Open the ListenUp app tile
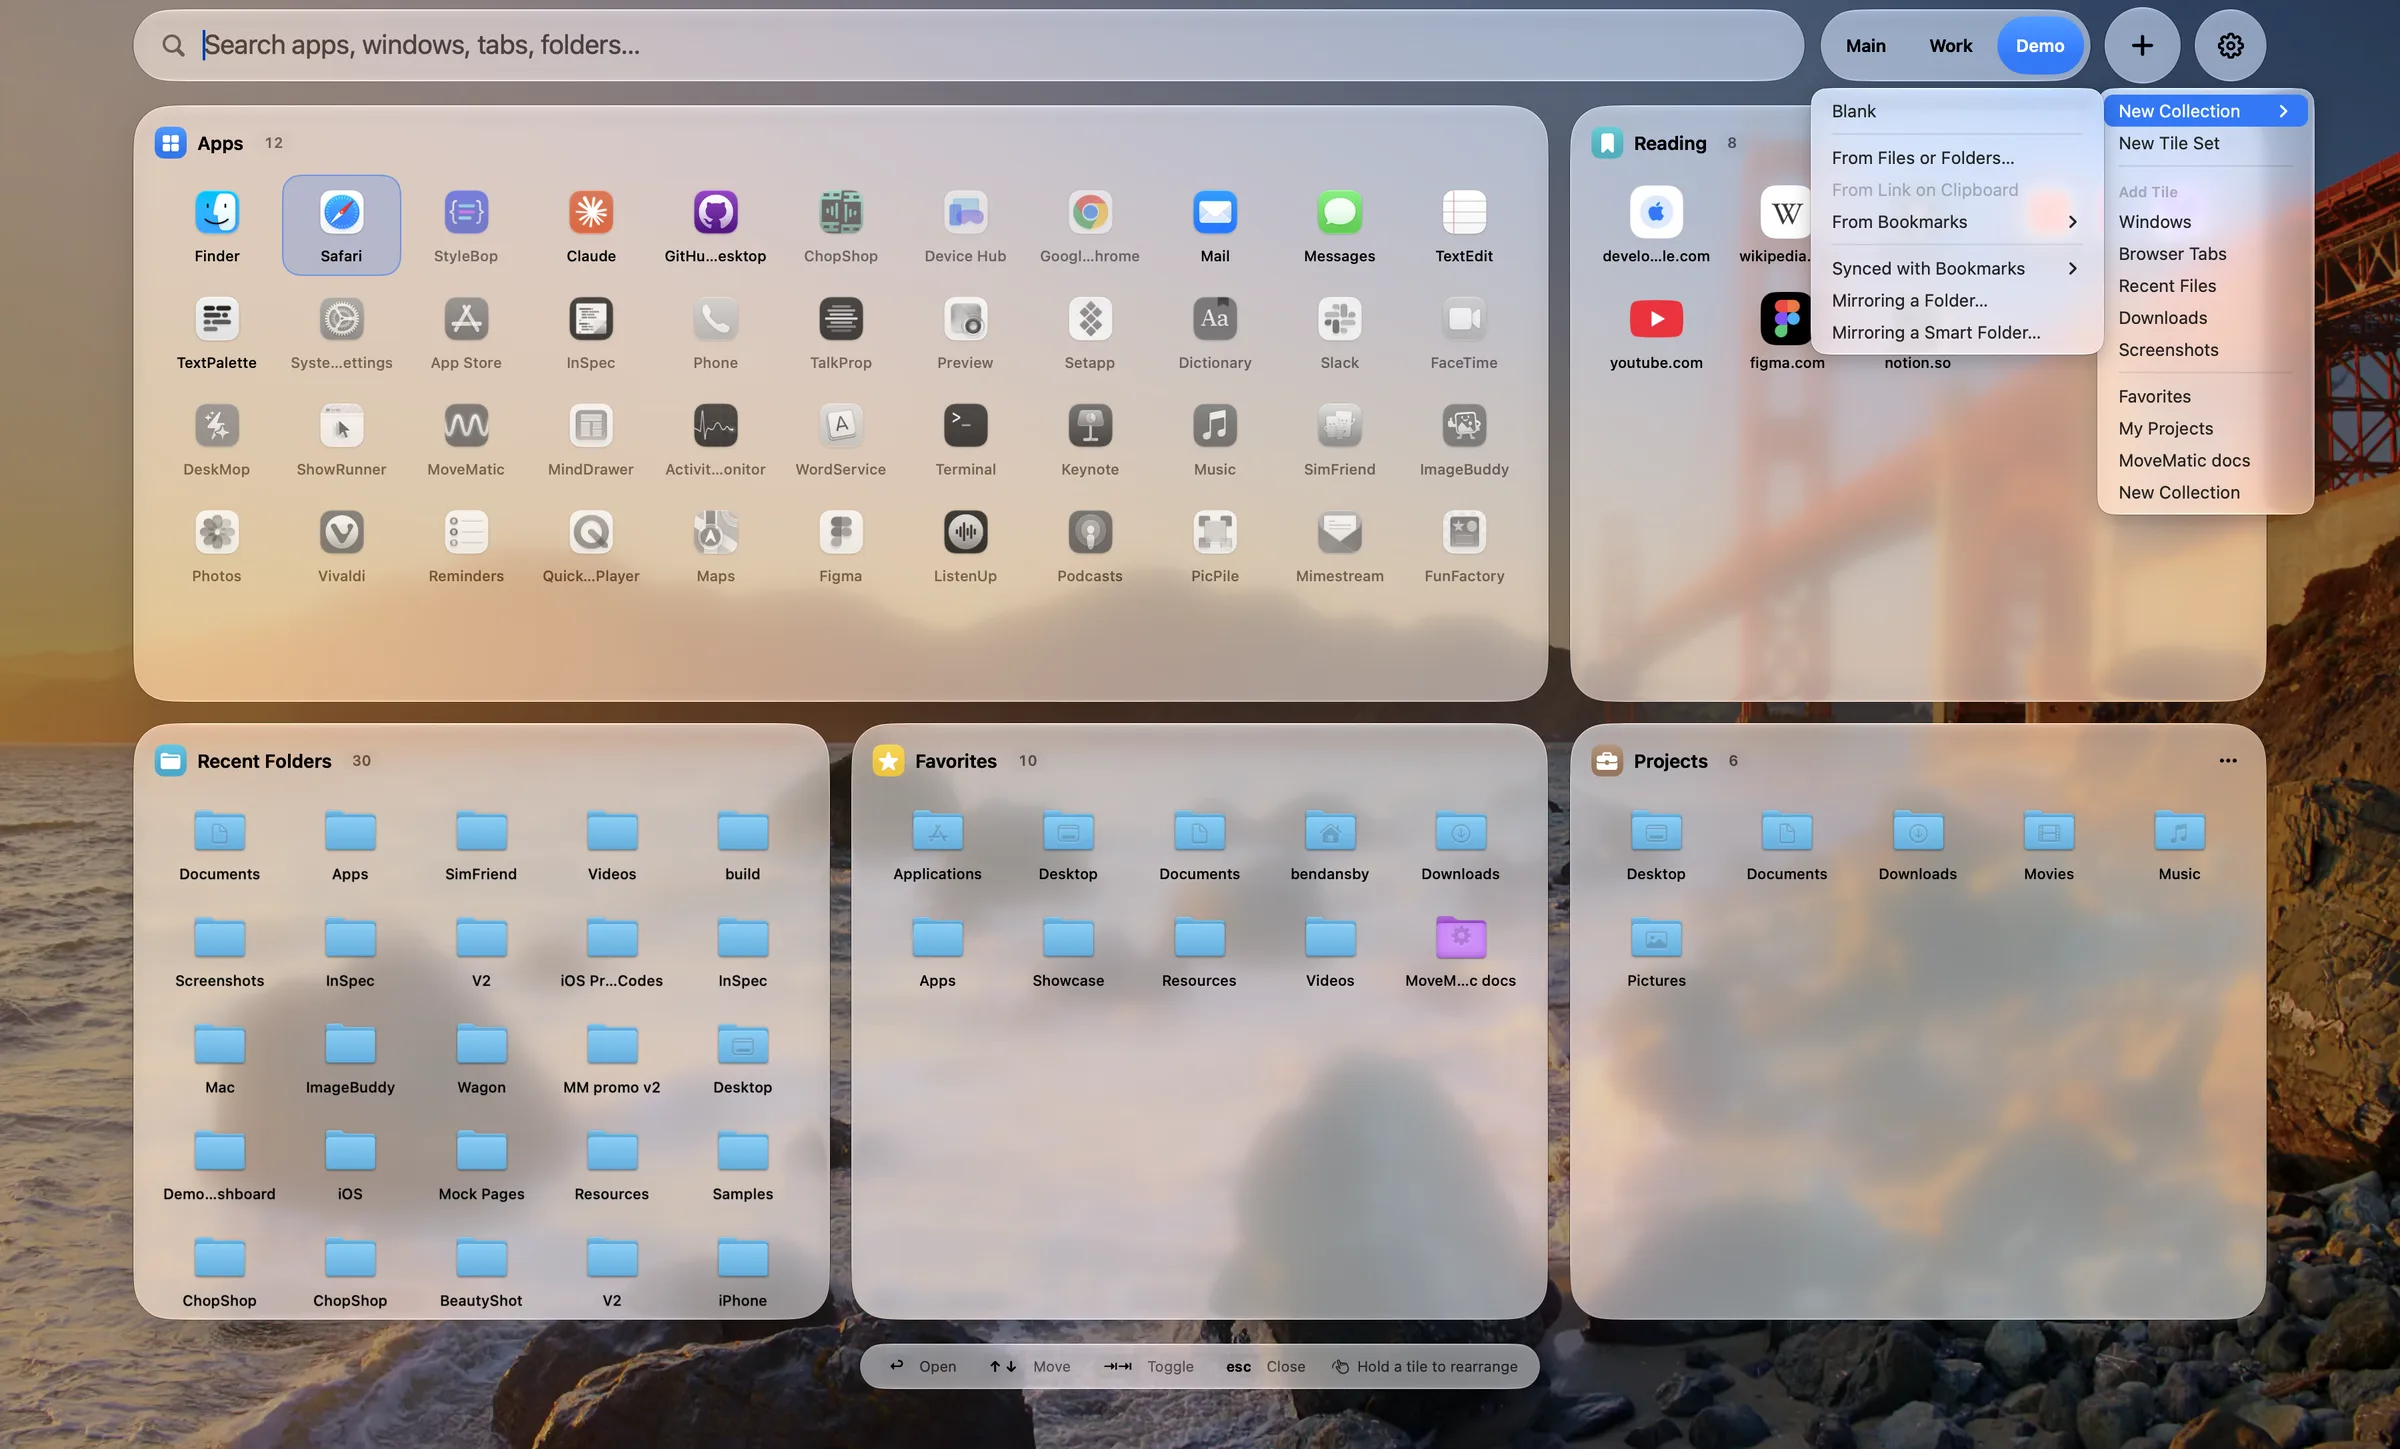The width and height of the screenshot is (2400, 1449). pyautogui.click(x=965, y=546)
